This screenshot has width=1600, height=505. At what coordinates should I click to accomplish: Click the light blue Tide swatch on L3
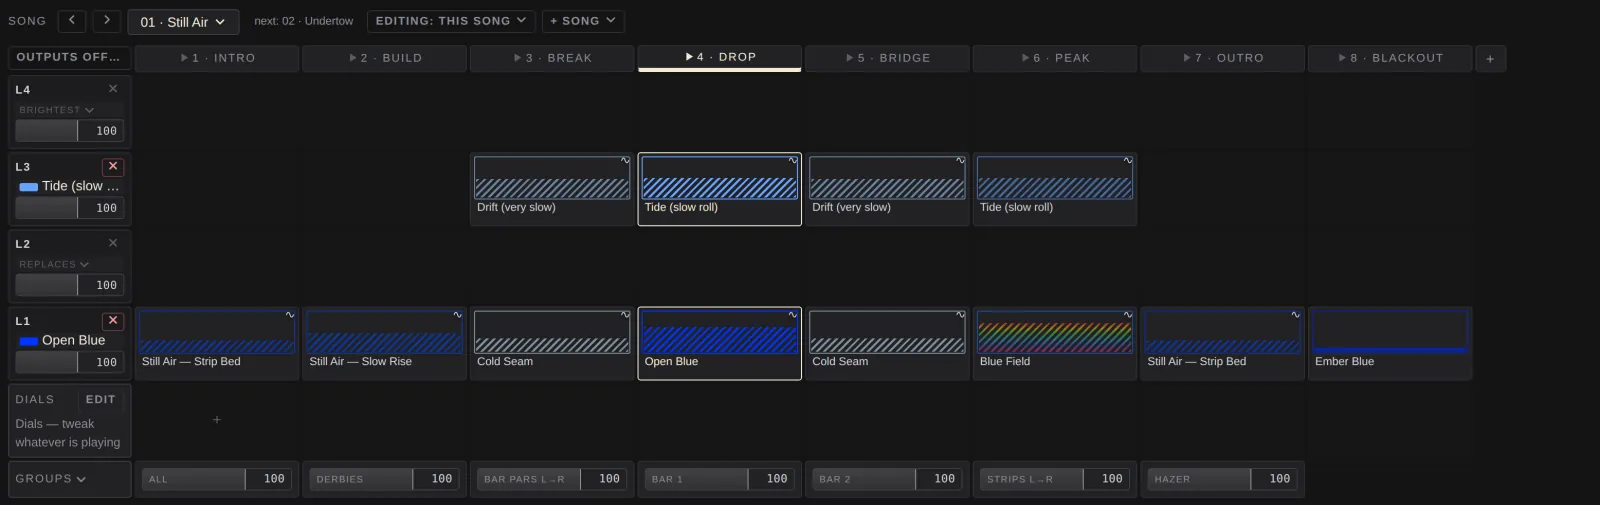tap(29, 187)
